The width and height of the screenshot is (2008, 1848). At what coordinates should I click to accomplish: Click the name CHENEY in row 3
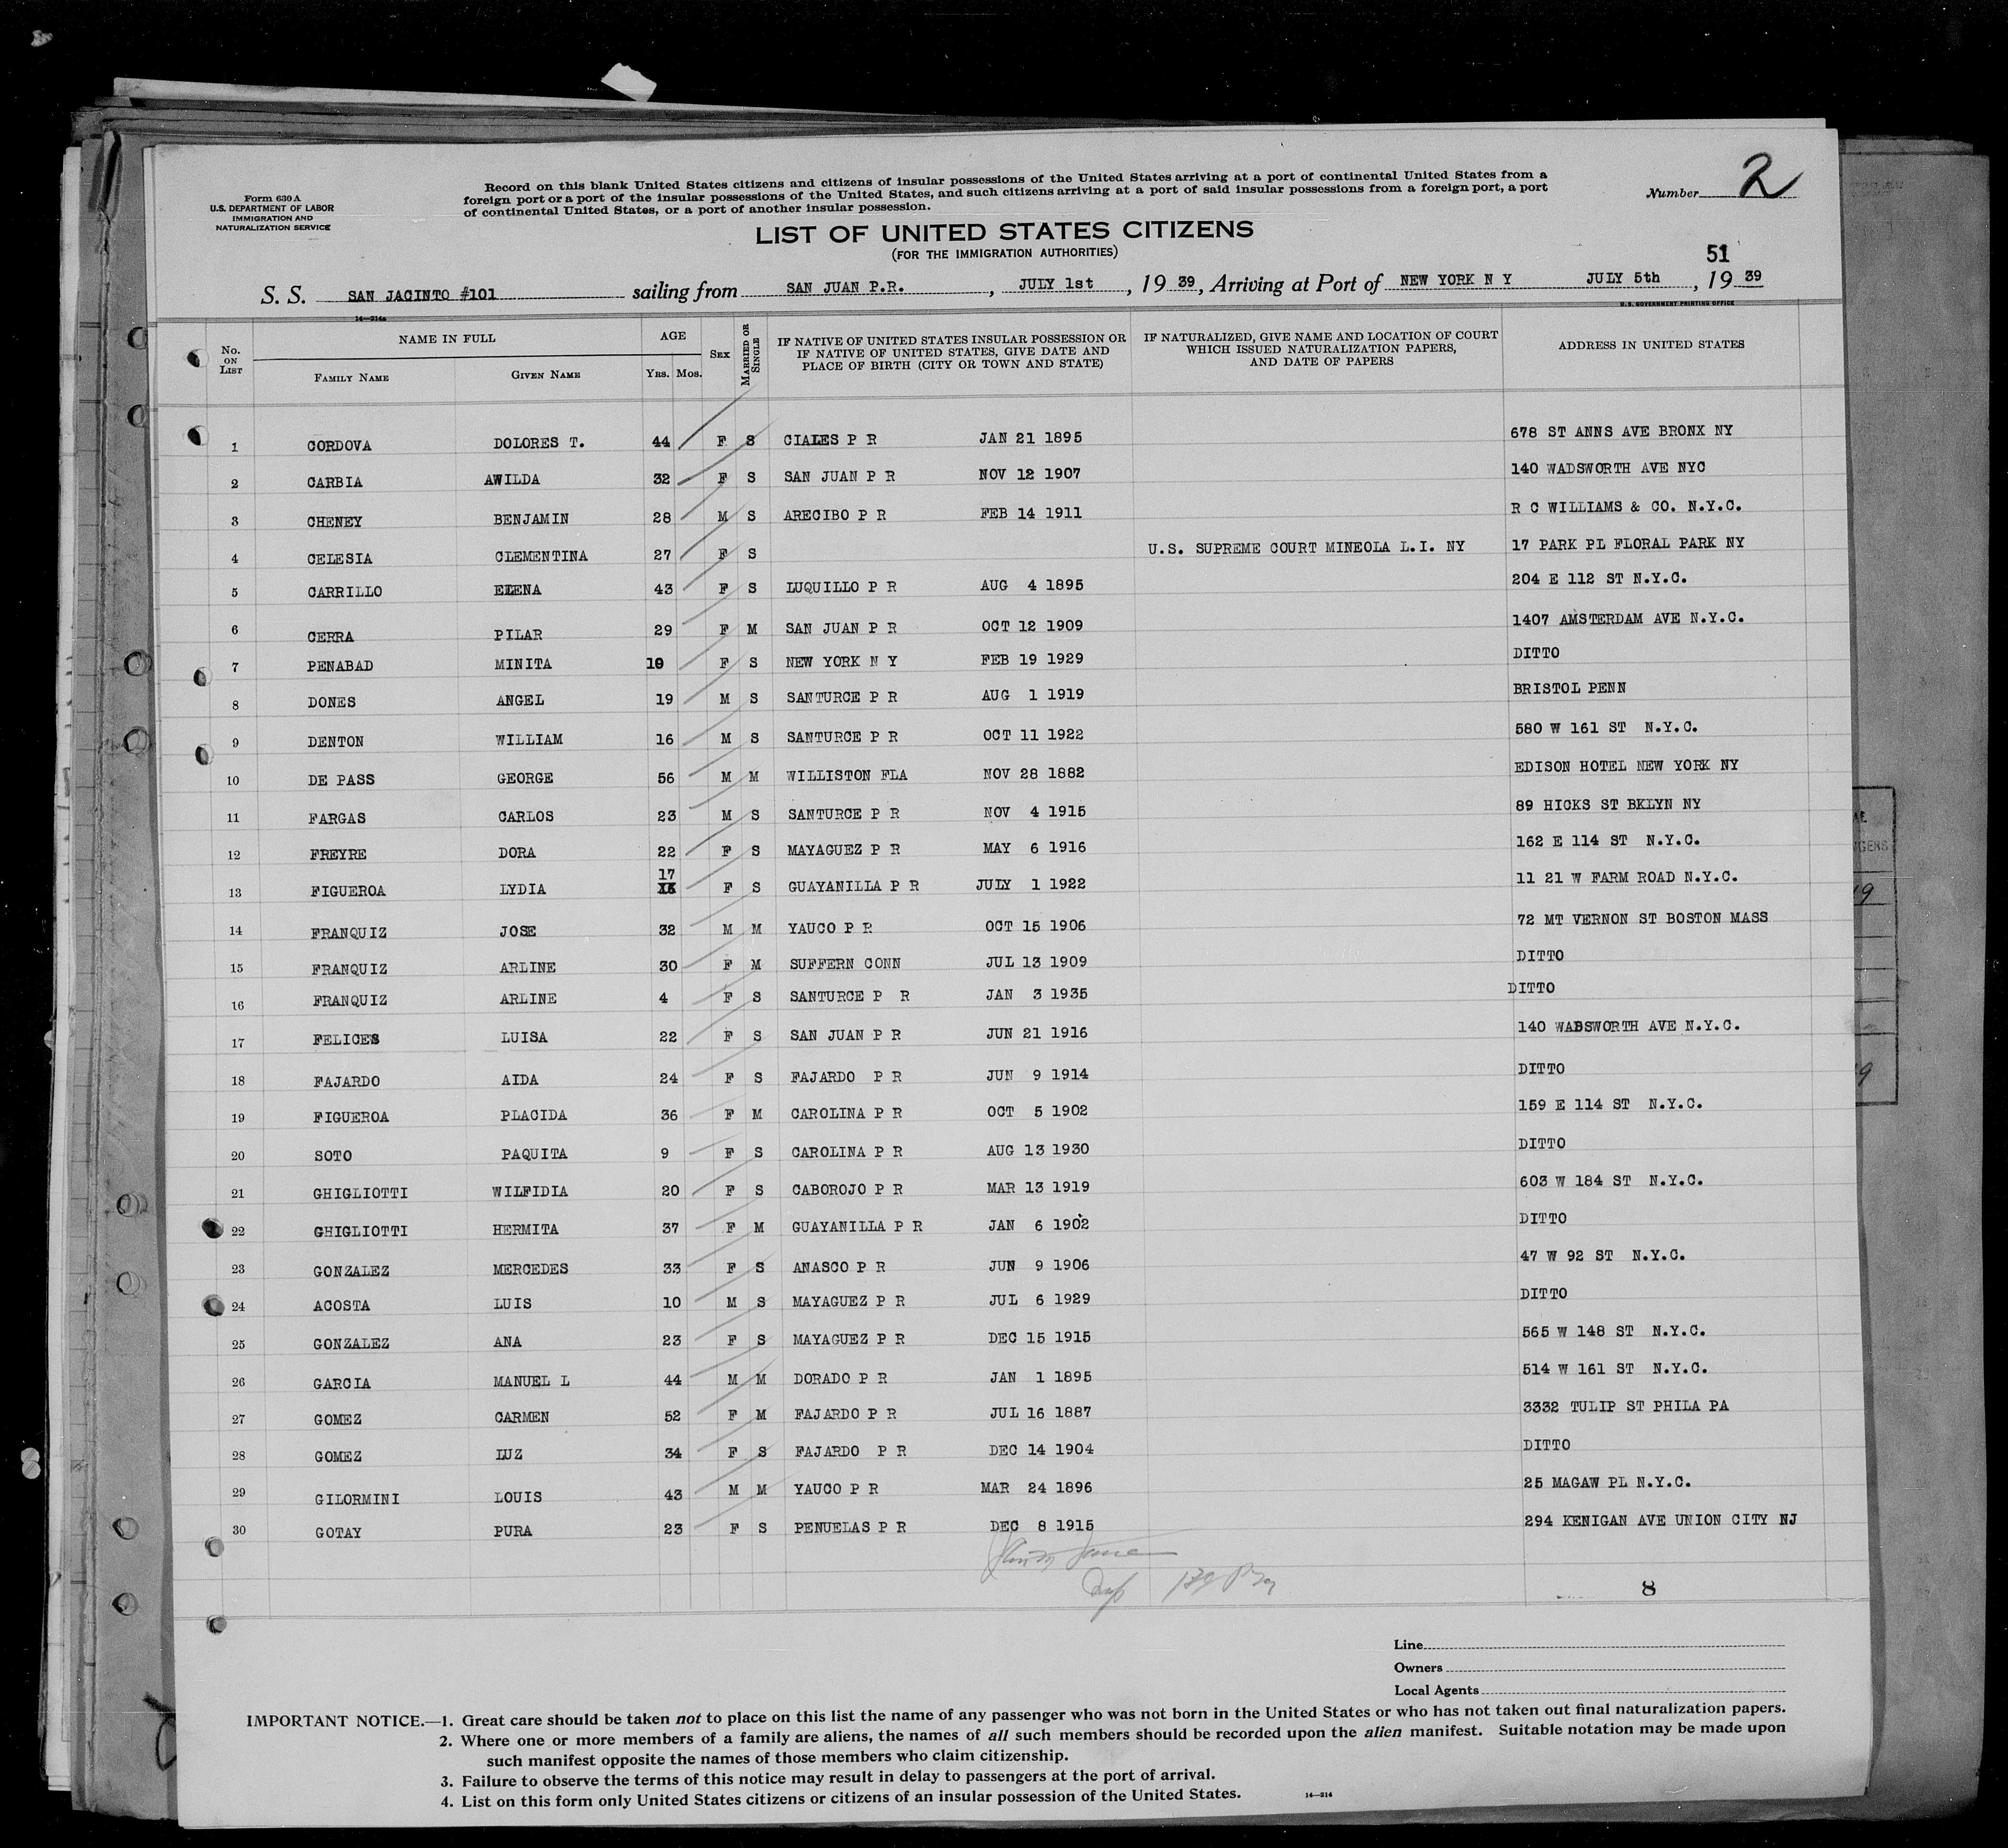pyautogui.click(x=334, y=521)
